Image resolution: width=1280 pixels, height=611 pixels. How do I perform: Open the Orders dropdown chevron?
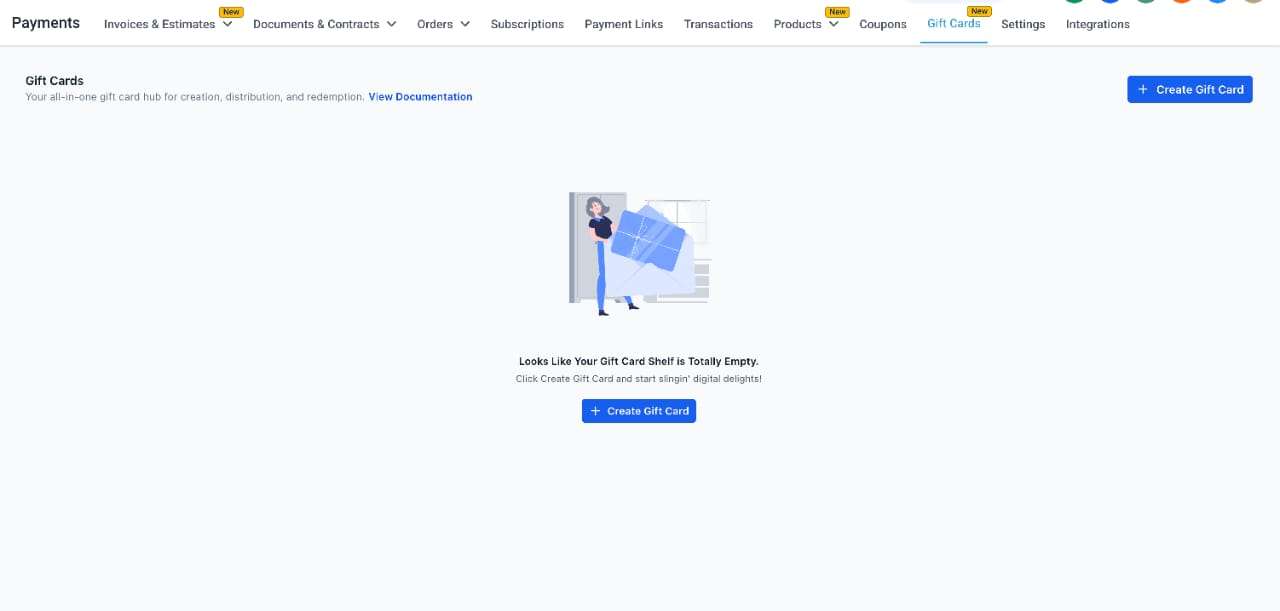[x=465, y=24]
